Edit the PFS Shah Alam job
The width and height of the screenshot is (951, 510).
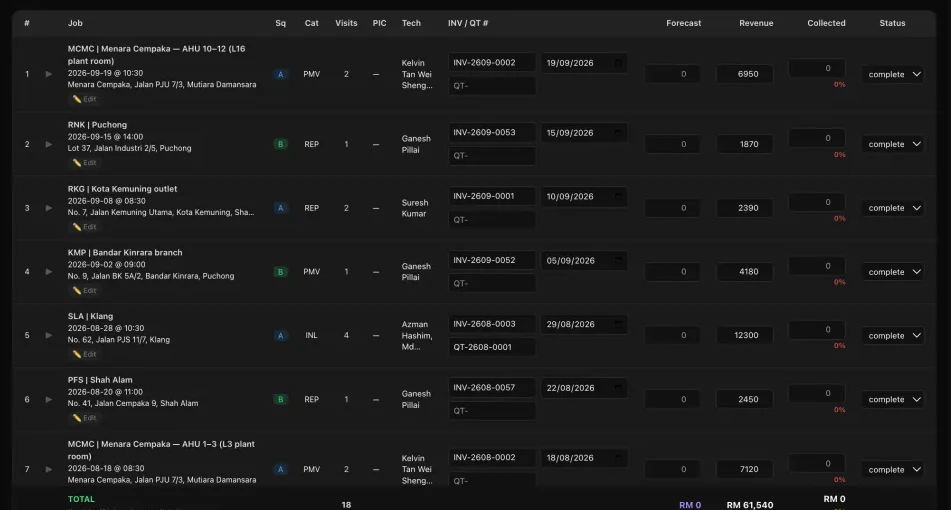coord(85,418)
